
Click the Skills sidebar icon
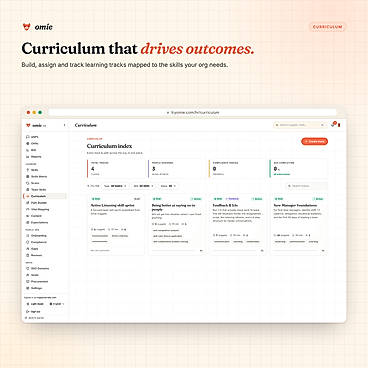coord(28,170)
